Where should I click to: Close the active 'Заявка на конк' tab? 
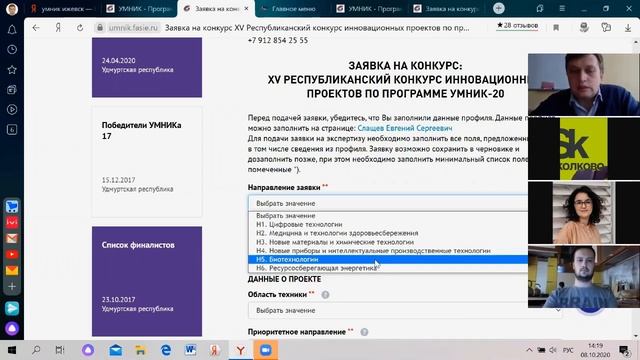tap(246, 9)
